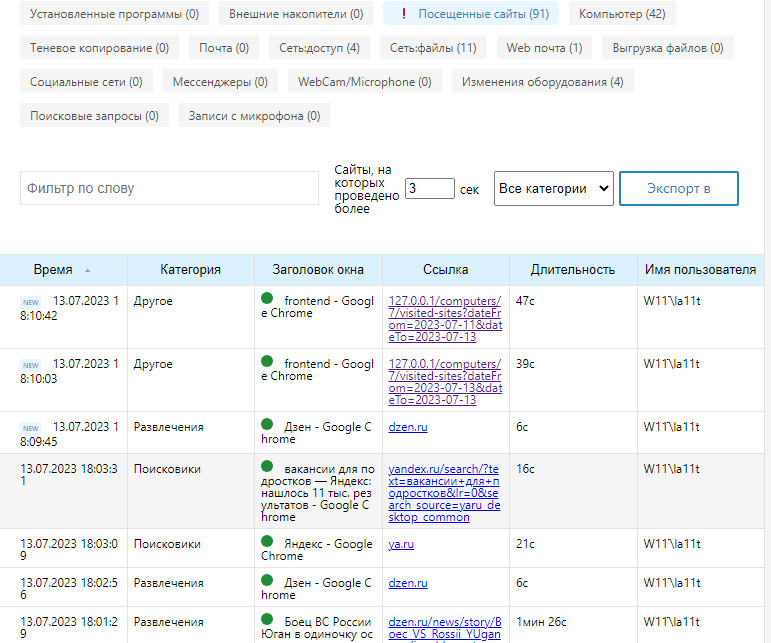Open the dzen.ru/news/story link
Image resolution: width=771 pixels, height=643 pixels.
tap(445, 628)
